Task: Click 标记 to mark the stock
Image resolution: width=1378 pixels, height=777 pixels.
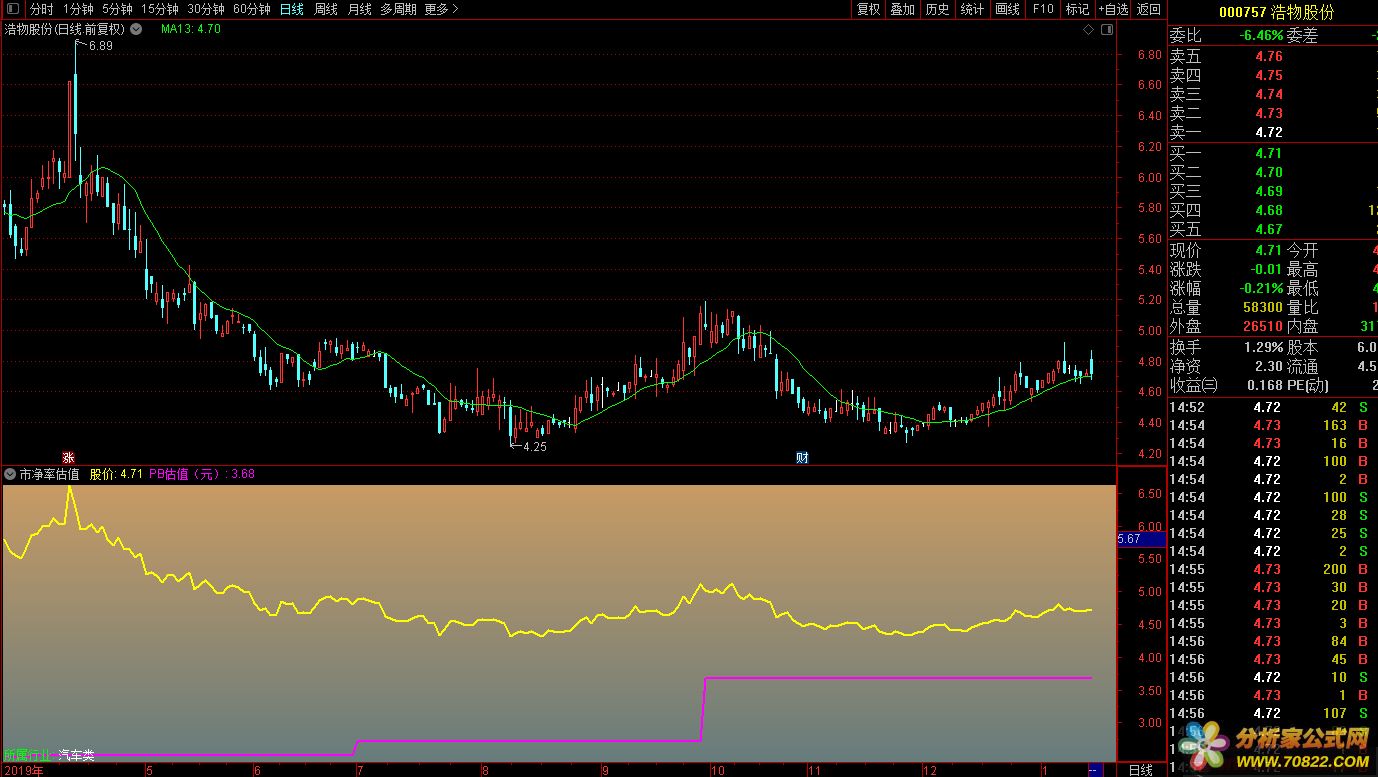Action: click(x=1077, y=9)
